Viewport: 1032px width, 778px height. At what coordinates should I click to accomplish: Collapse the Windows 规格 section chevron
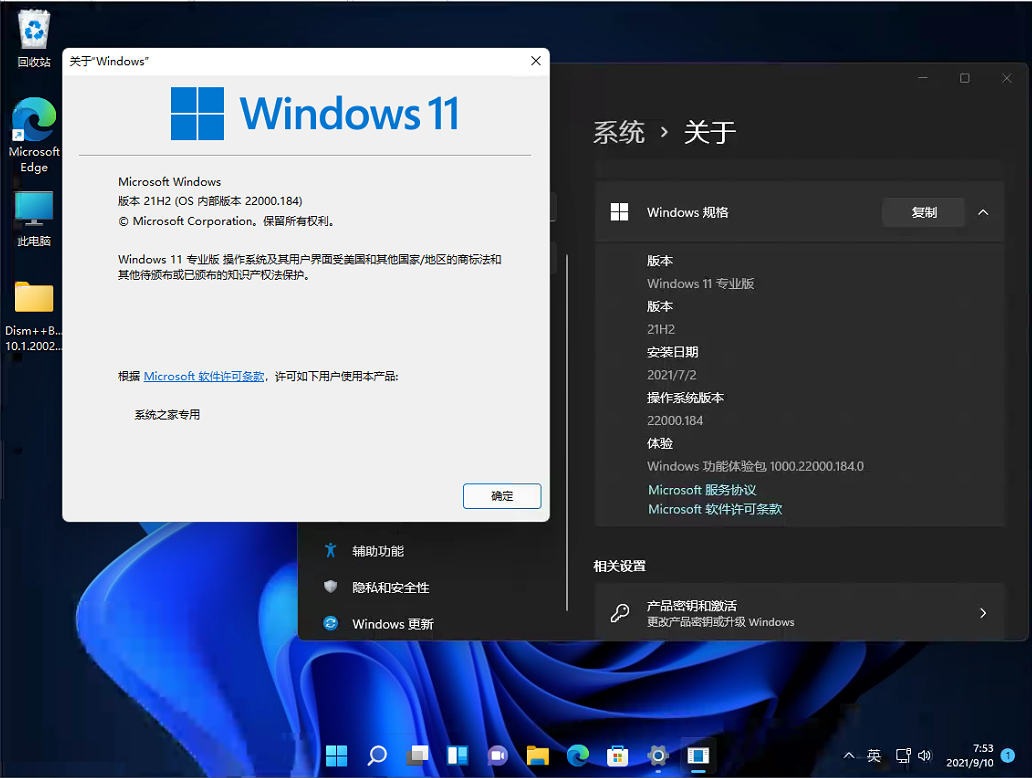983,212
